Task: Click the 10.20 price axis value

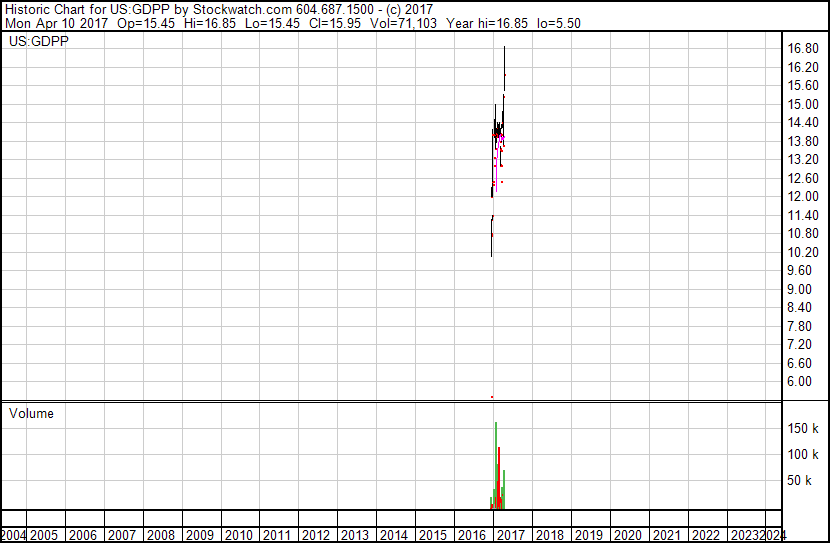Action: 803,252
